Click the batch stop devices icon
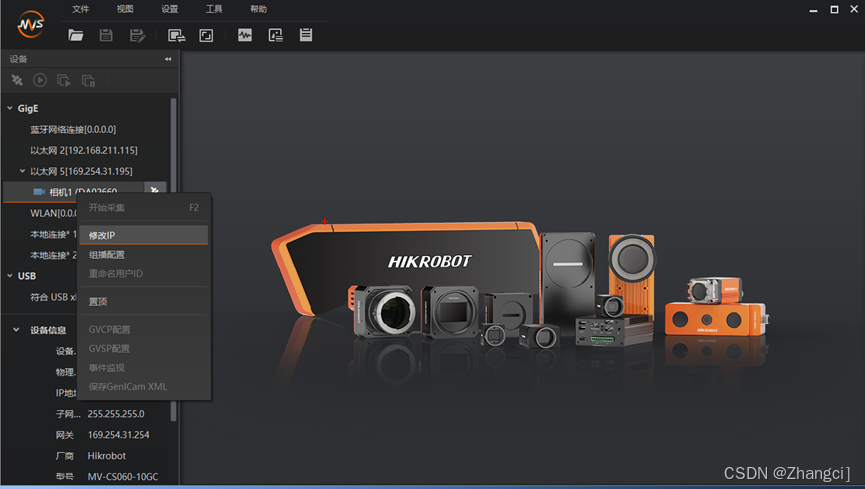 point(88,81)
